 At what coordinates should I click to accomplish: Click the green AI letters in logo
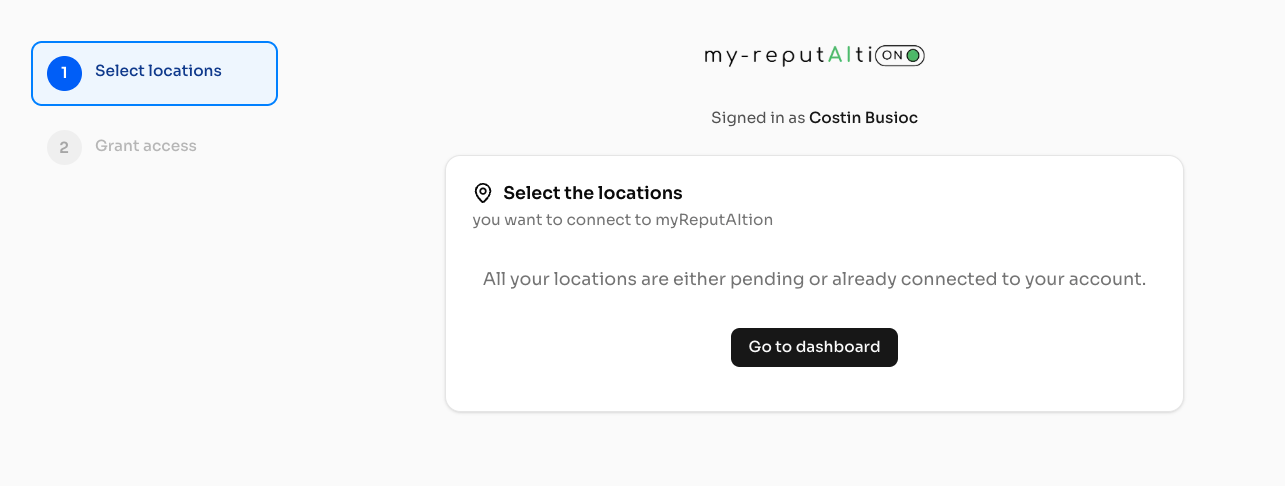[x=840, y=56]
